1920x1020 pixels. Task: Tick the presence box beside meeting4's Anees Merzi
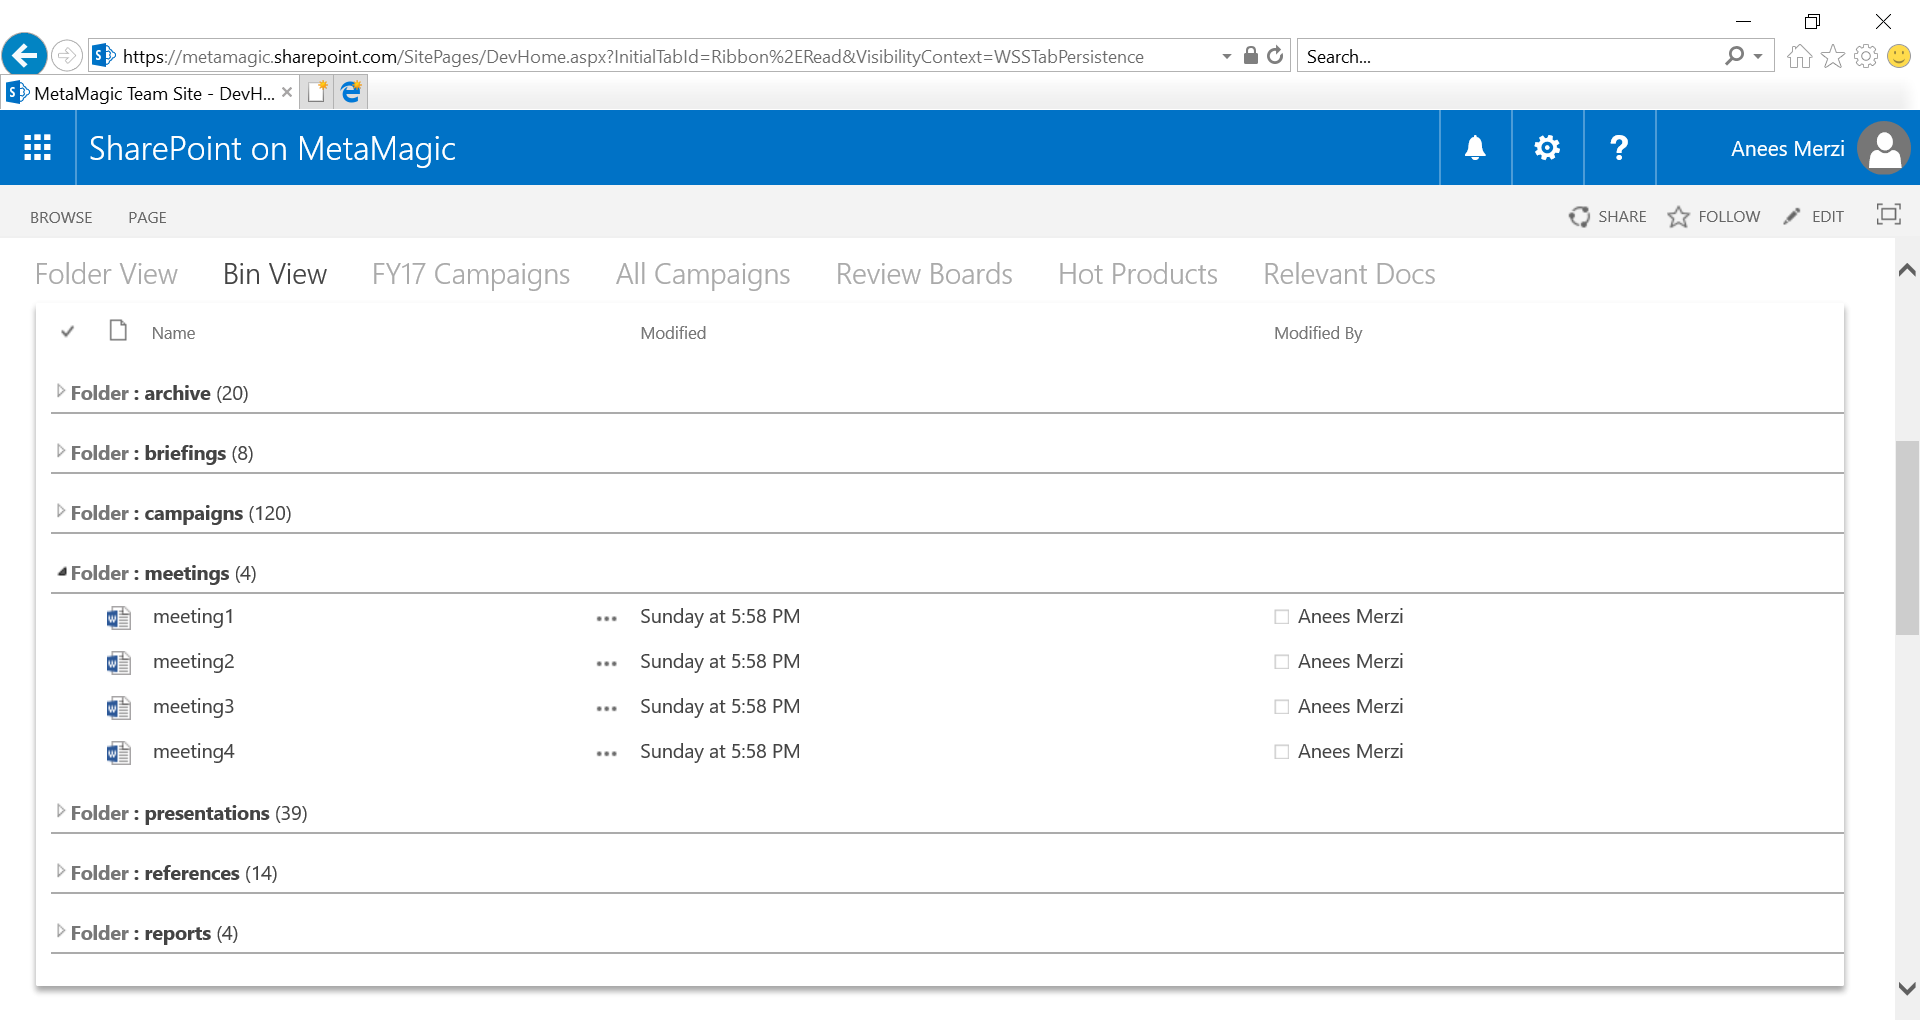1281,752
